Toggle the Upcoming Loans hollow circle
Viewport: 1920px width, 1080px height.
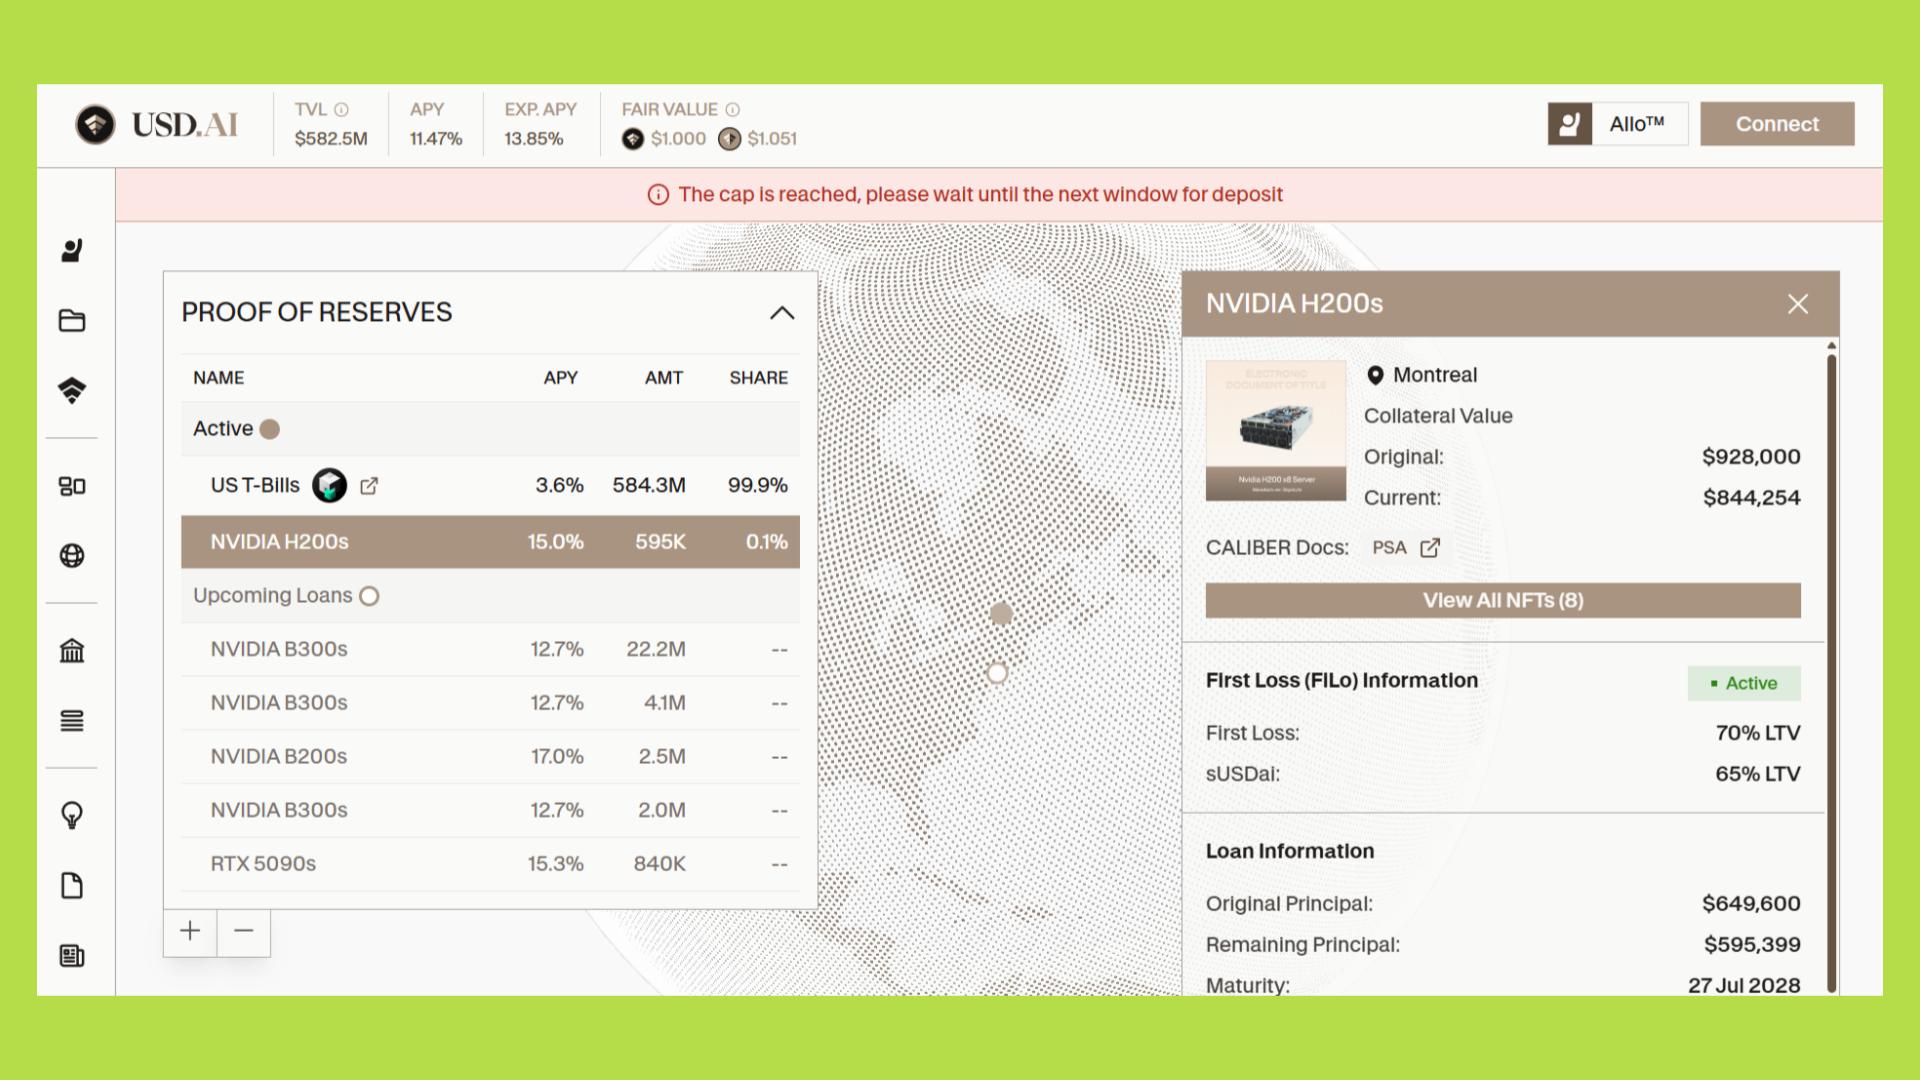tap(369, 596)
